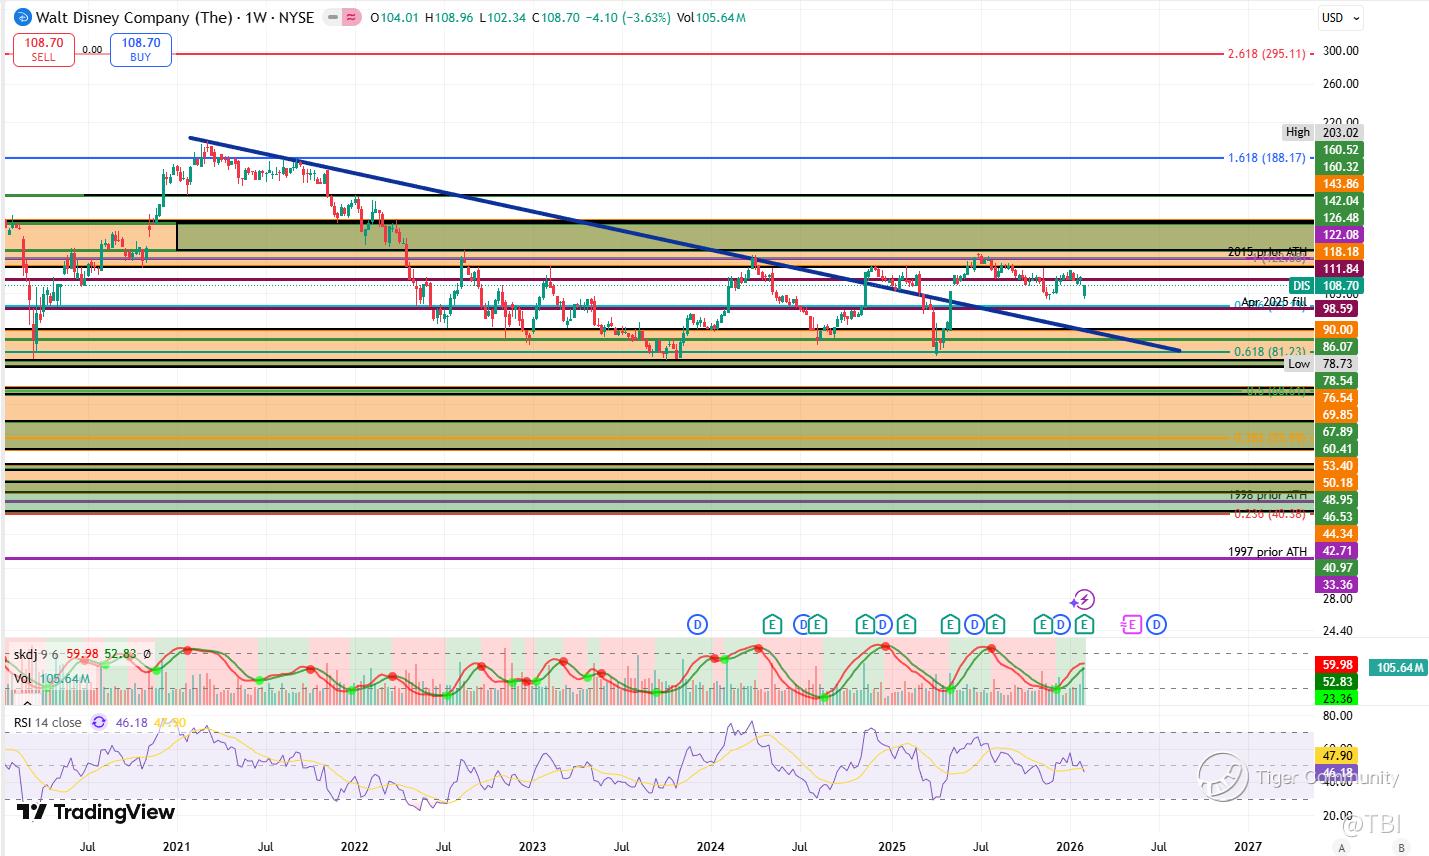Click the earnings E marker below lightning icon
Viewport: 1429px width, 856px height.
click(x=1085, y=625)
